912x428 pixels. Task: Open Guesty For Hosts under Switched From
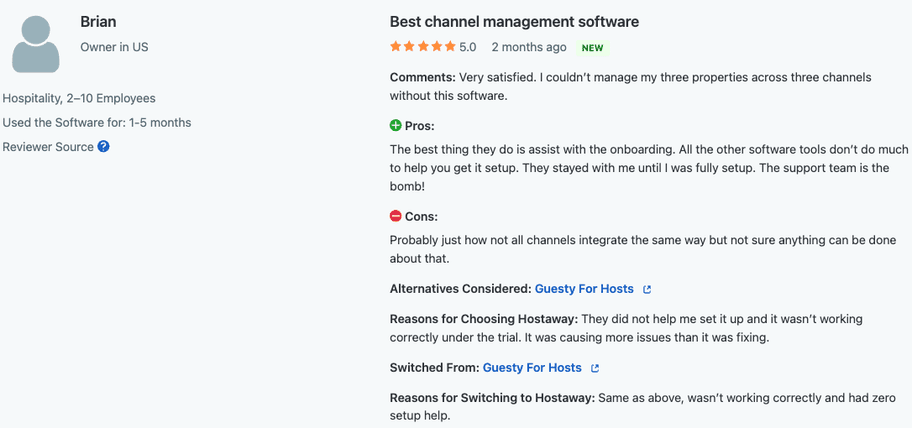[532, 368]
